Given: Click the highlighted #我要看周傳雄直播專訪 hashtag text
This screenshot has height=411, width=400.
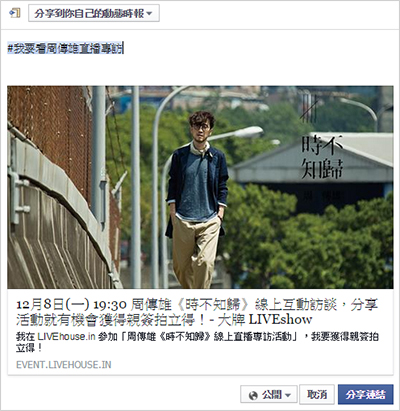Looking at the screenshot, I should 66,48.
